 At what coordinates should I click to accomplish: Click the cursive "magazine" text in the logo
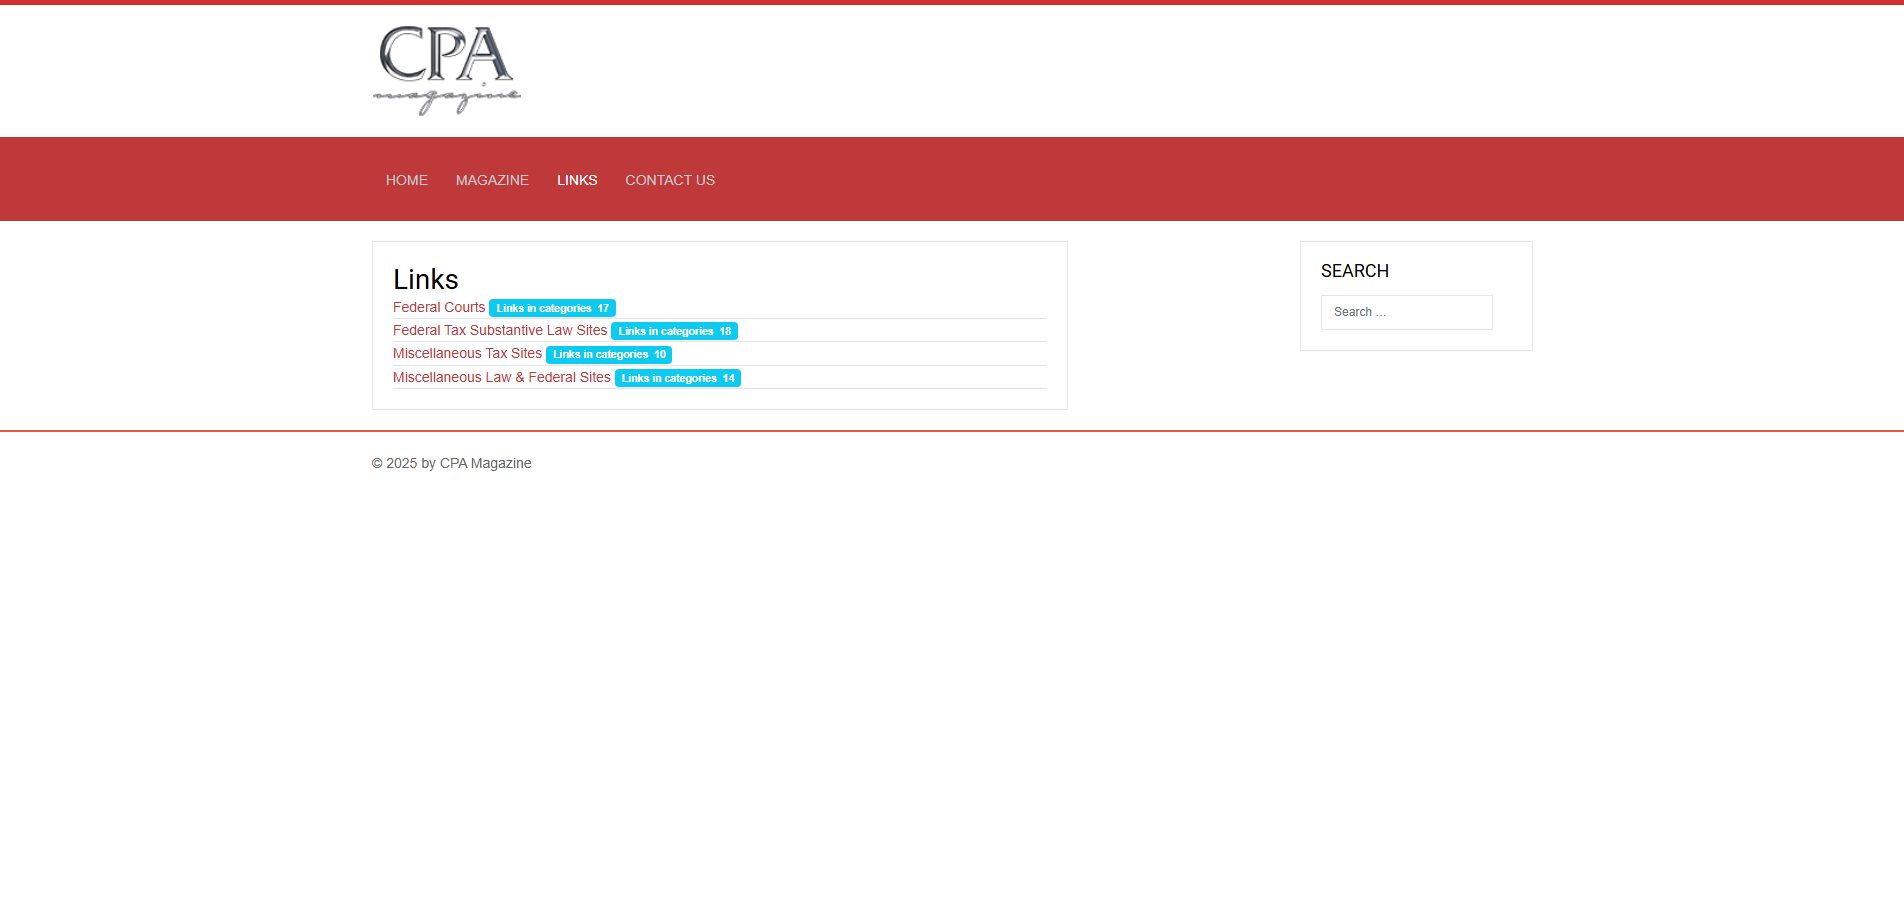(x=446, y=99)
